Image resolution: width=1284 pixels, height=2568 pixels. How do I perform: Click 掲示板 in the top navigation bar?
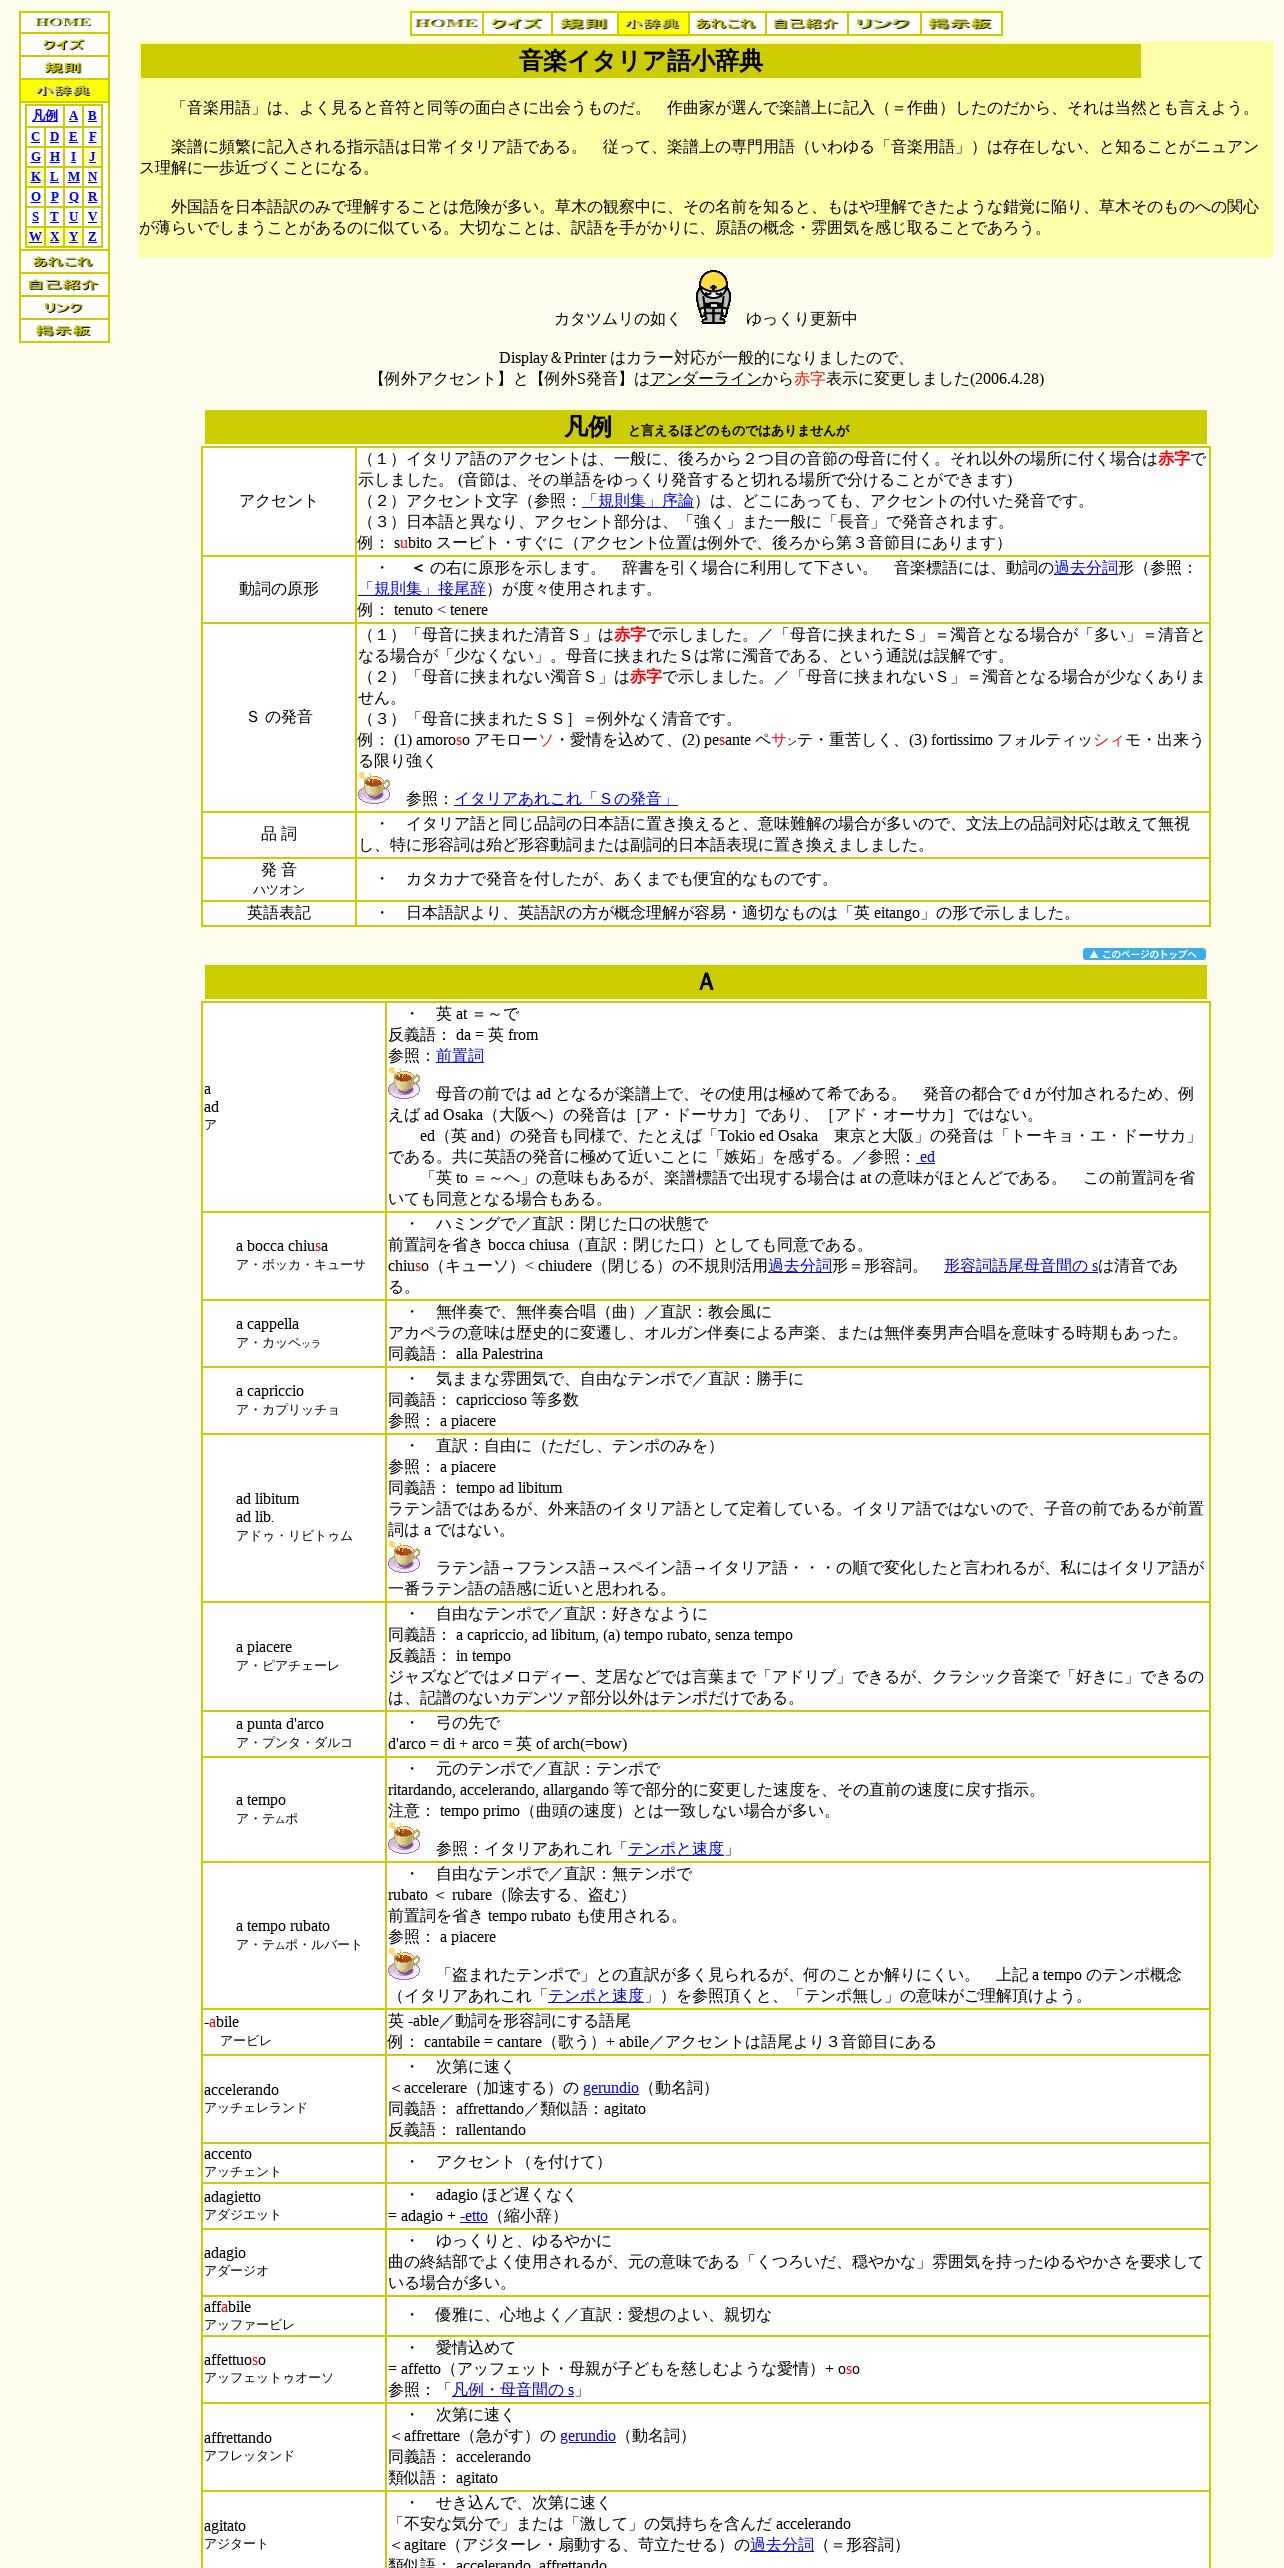[x=961, y=24]
